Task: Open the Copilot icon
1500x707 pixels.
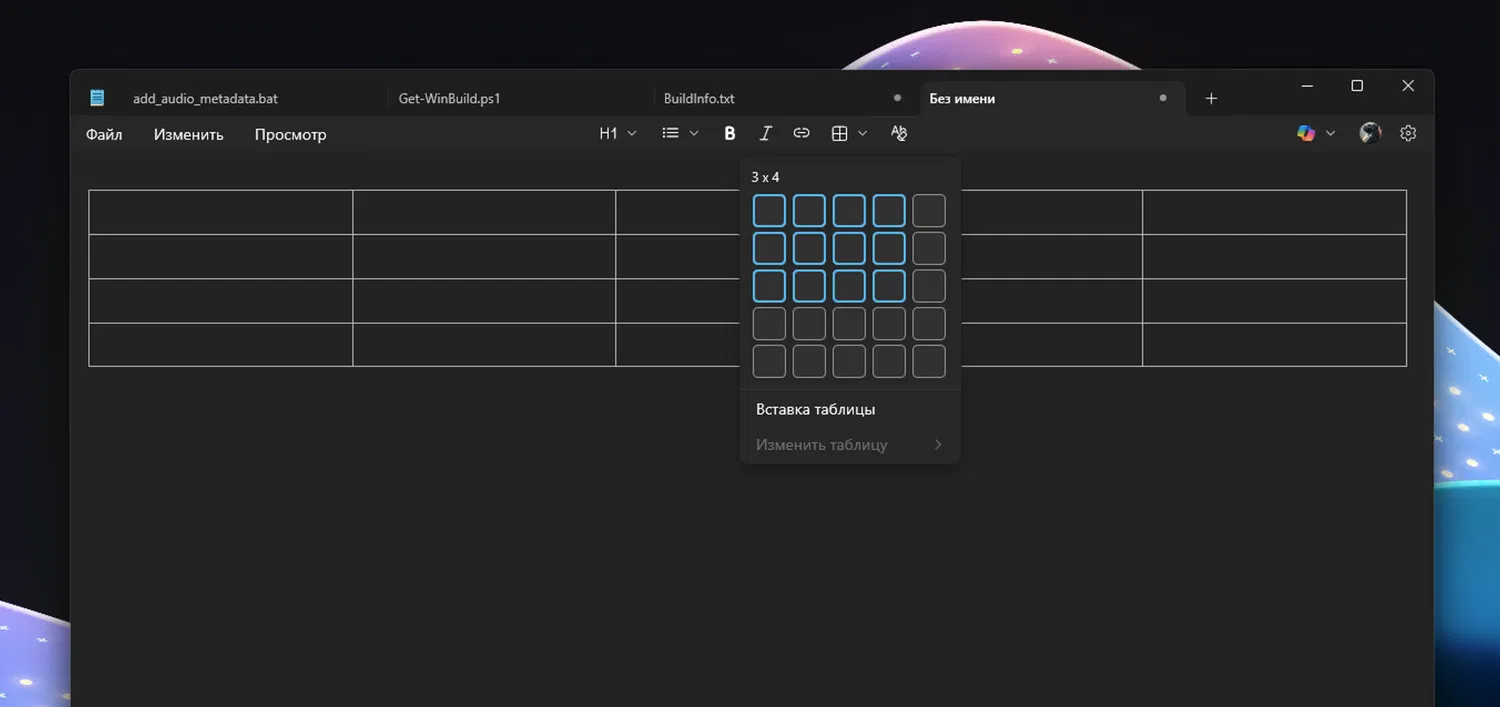Action: (1306, 133)
